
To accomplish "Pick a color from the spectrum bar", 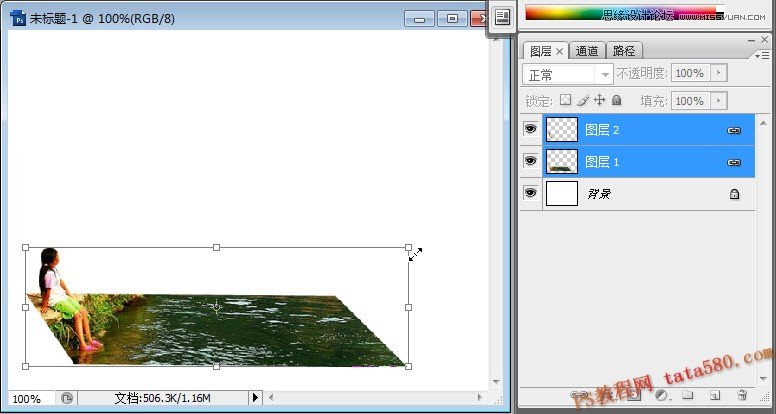I will (x=621, y=12).
